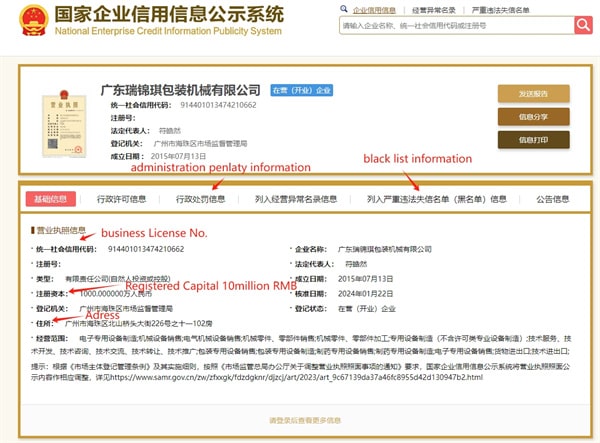Click the 成立日期 value in license info section
This screenshot has height=443, width=600.
tap(365, 279)
